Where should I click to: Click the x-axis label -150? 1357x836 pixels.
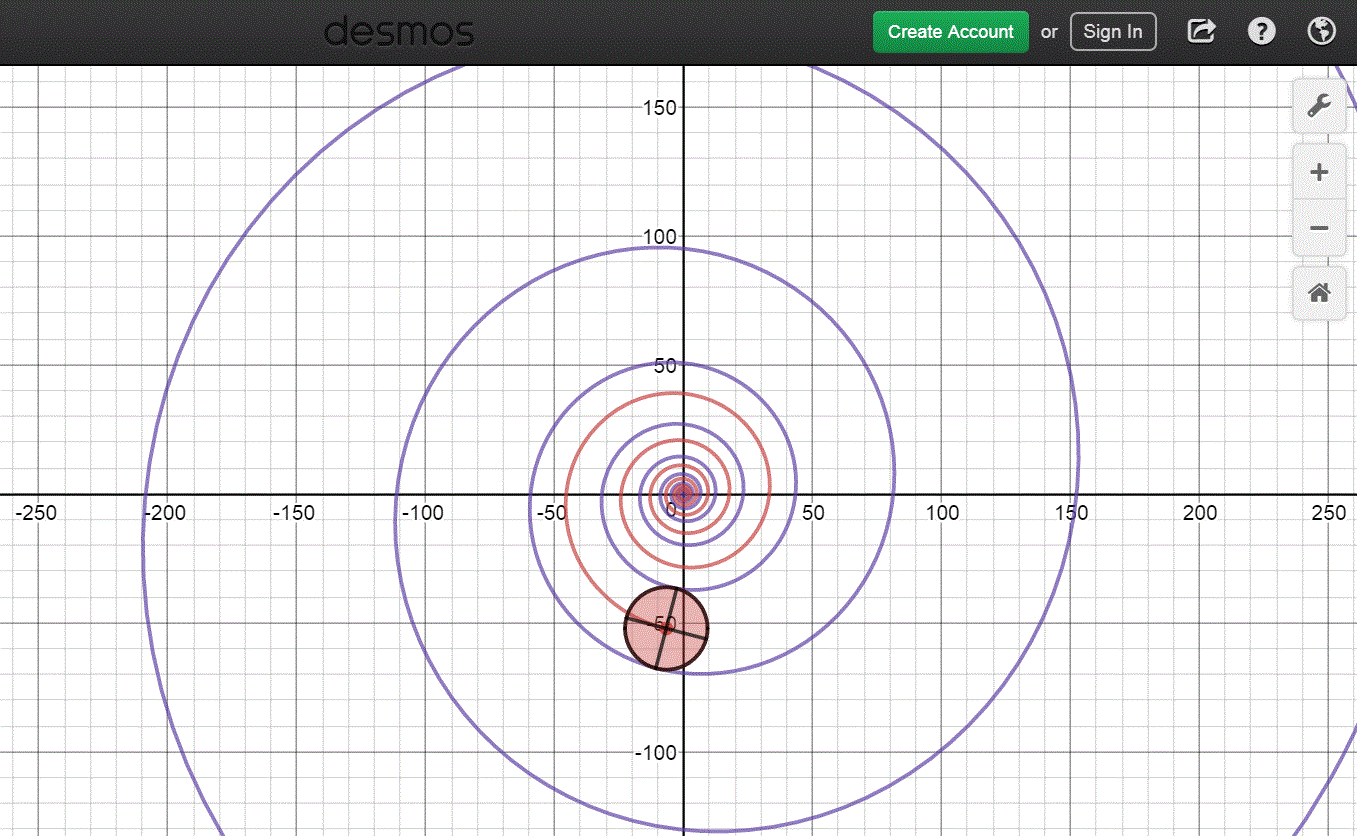pos(294,513)
